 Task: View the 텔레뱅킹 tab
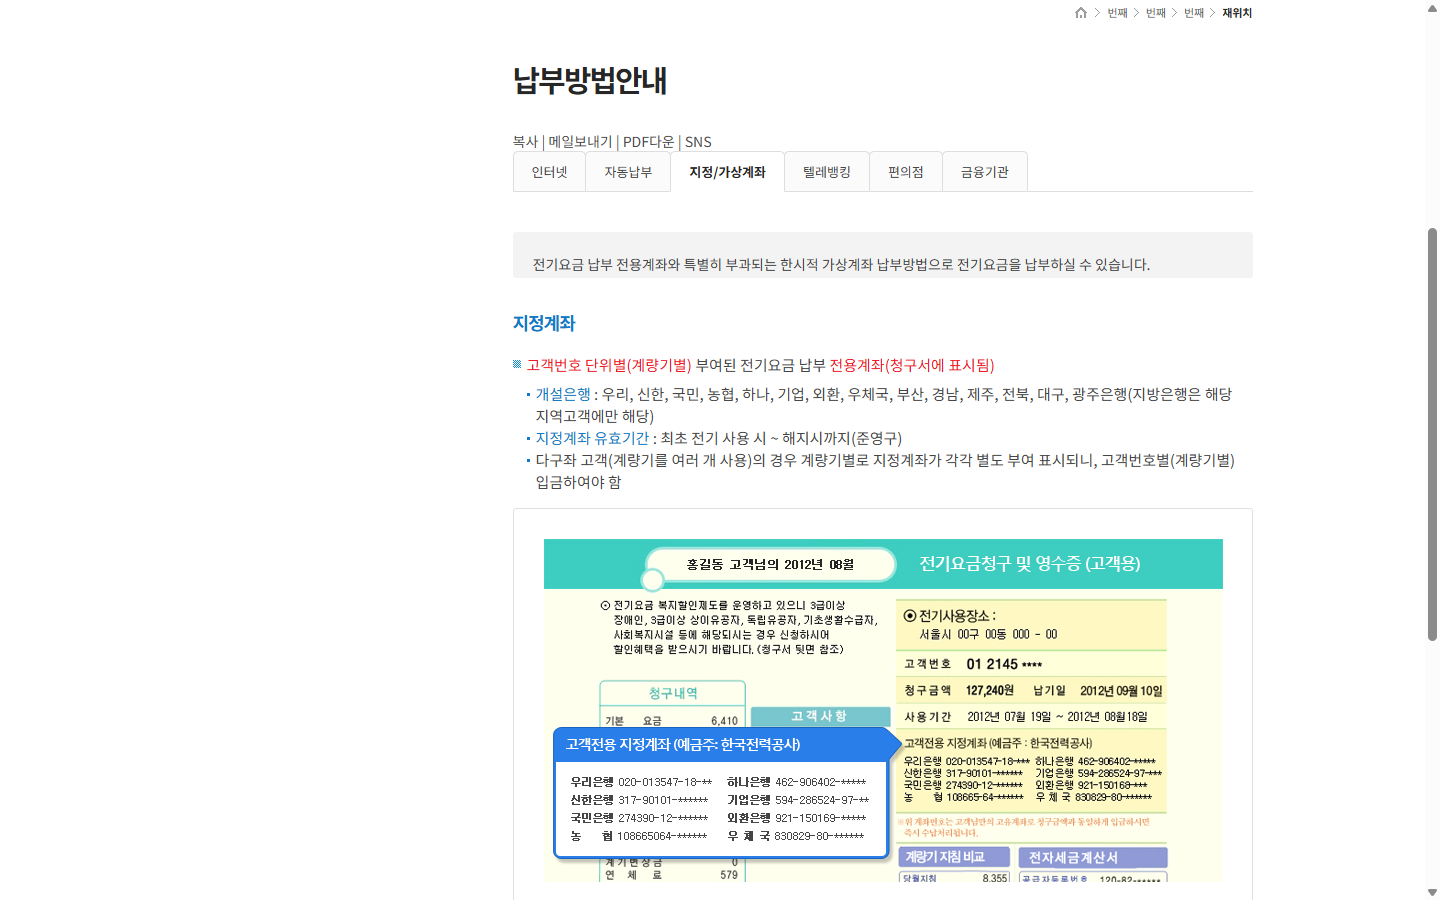click(x=827, y=172)
